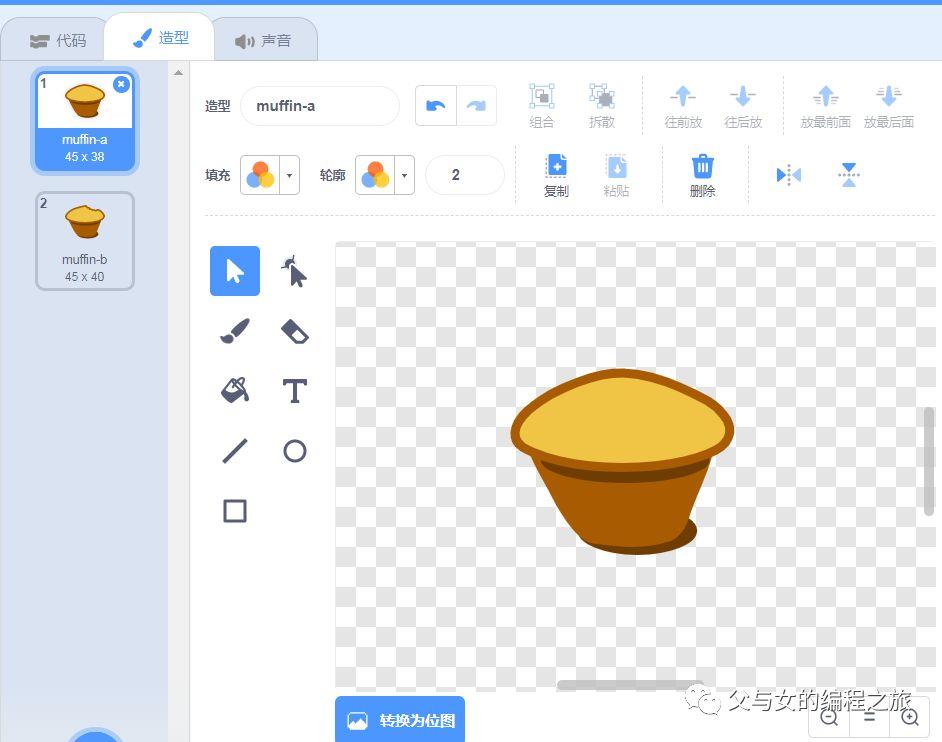Choose the Text tool
This screenshot has height=742, width=942.
click(x=294, y=391)
